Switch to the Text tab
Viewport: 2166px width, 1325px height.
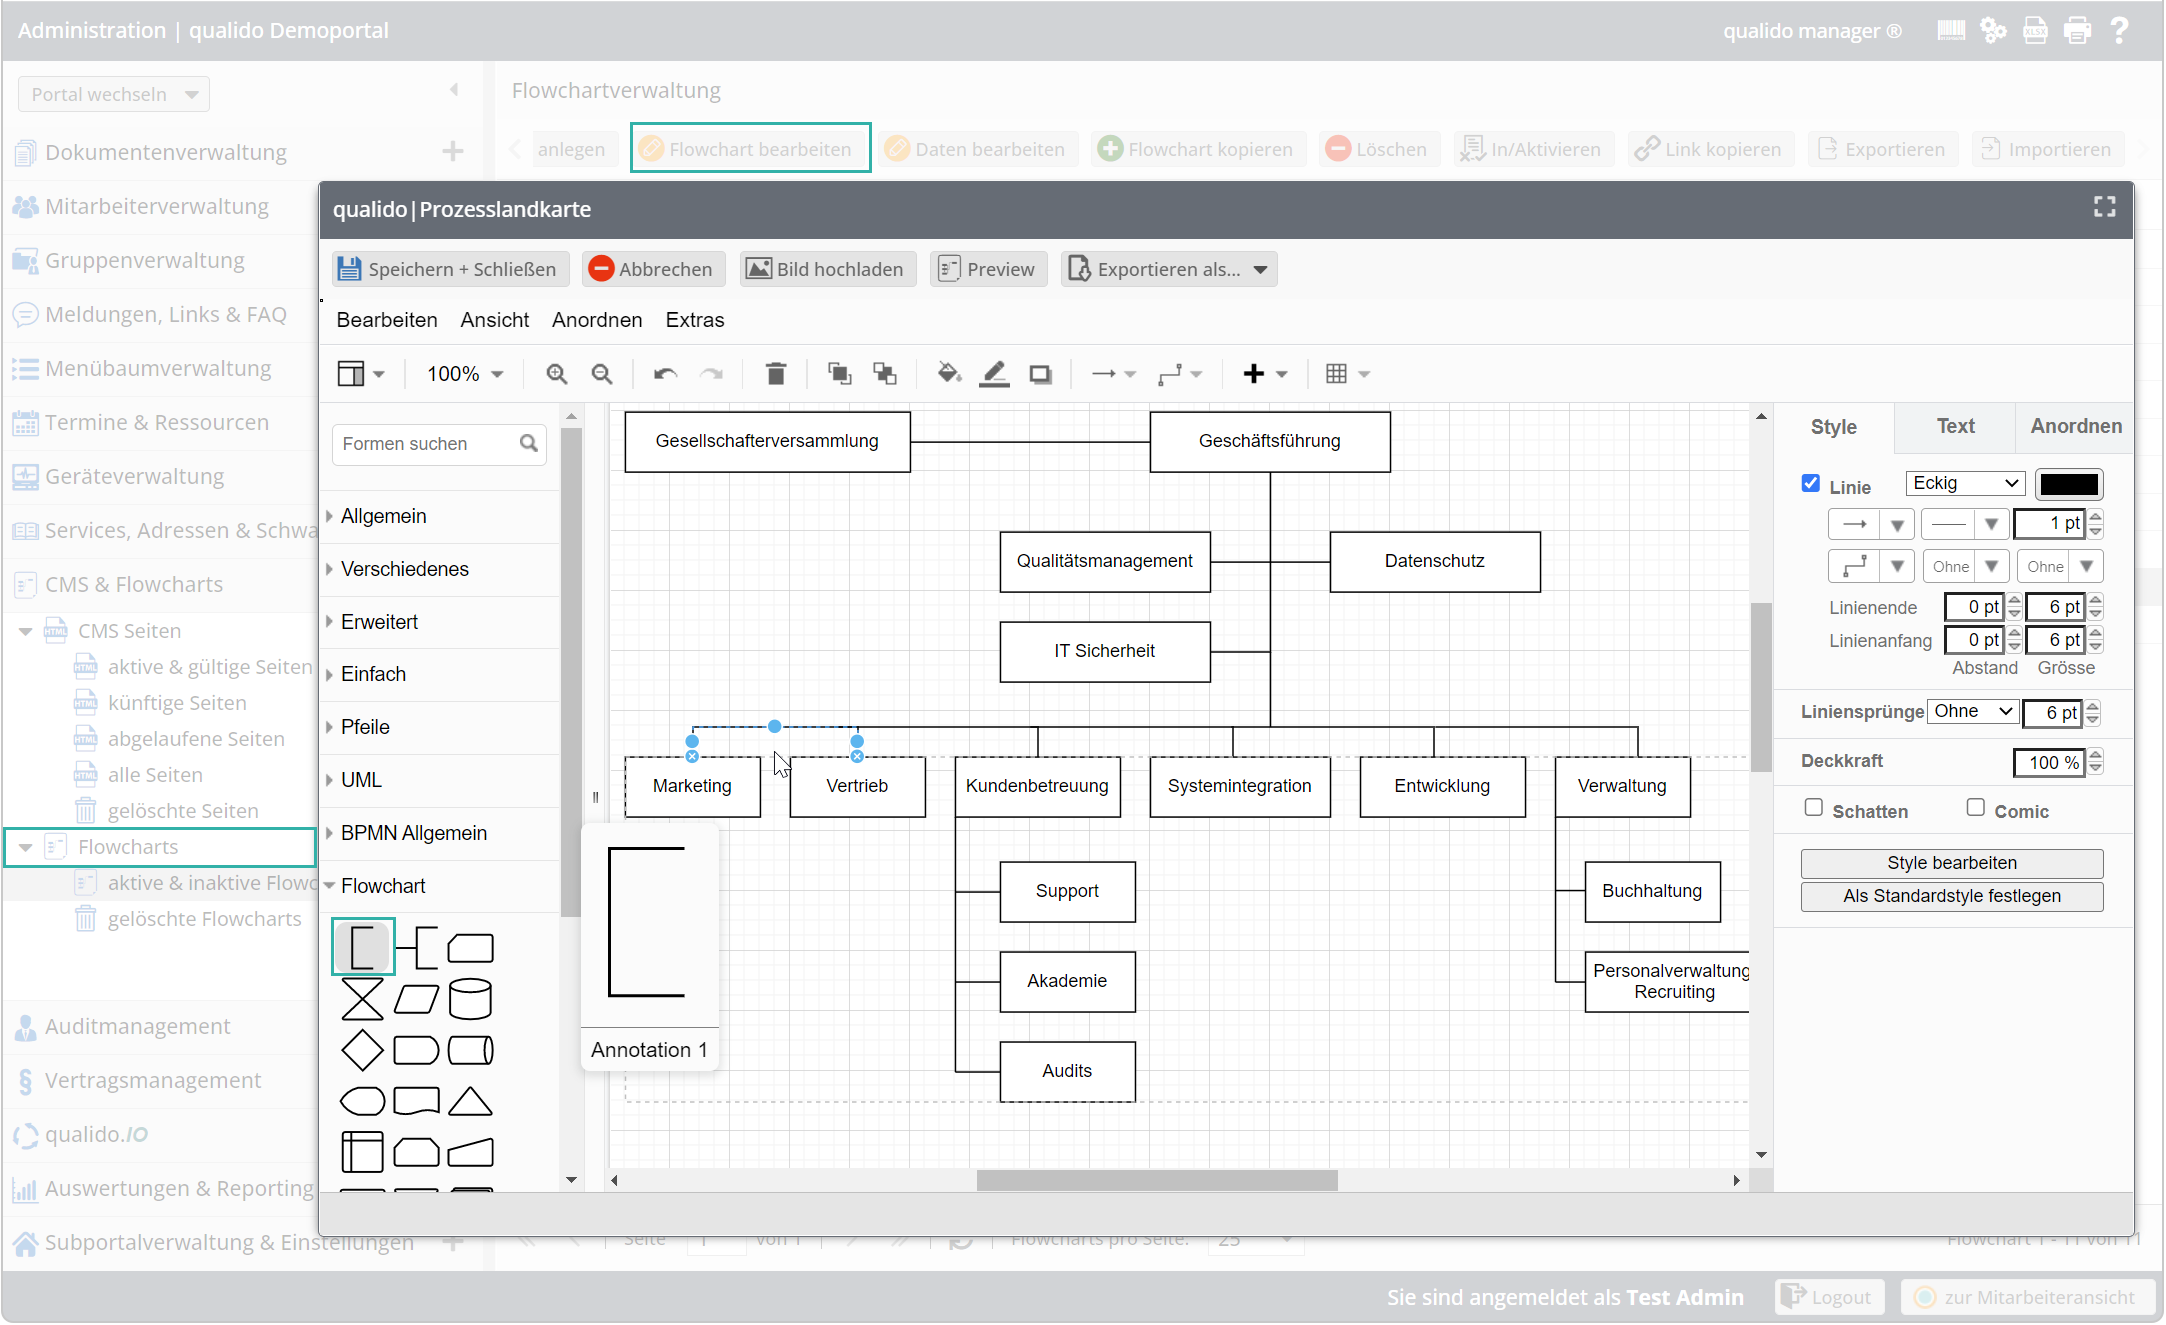click(x=1955, y=427)
